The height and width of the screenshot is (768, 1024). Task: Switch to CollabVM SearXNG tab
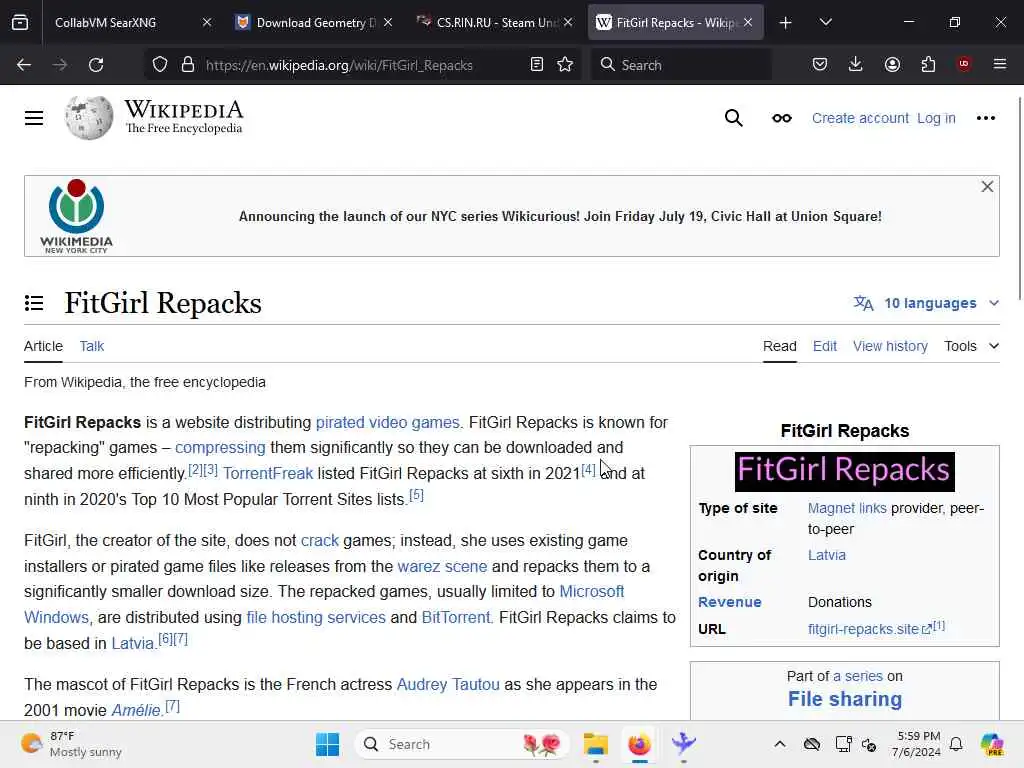coord(124,23)
